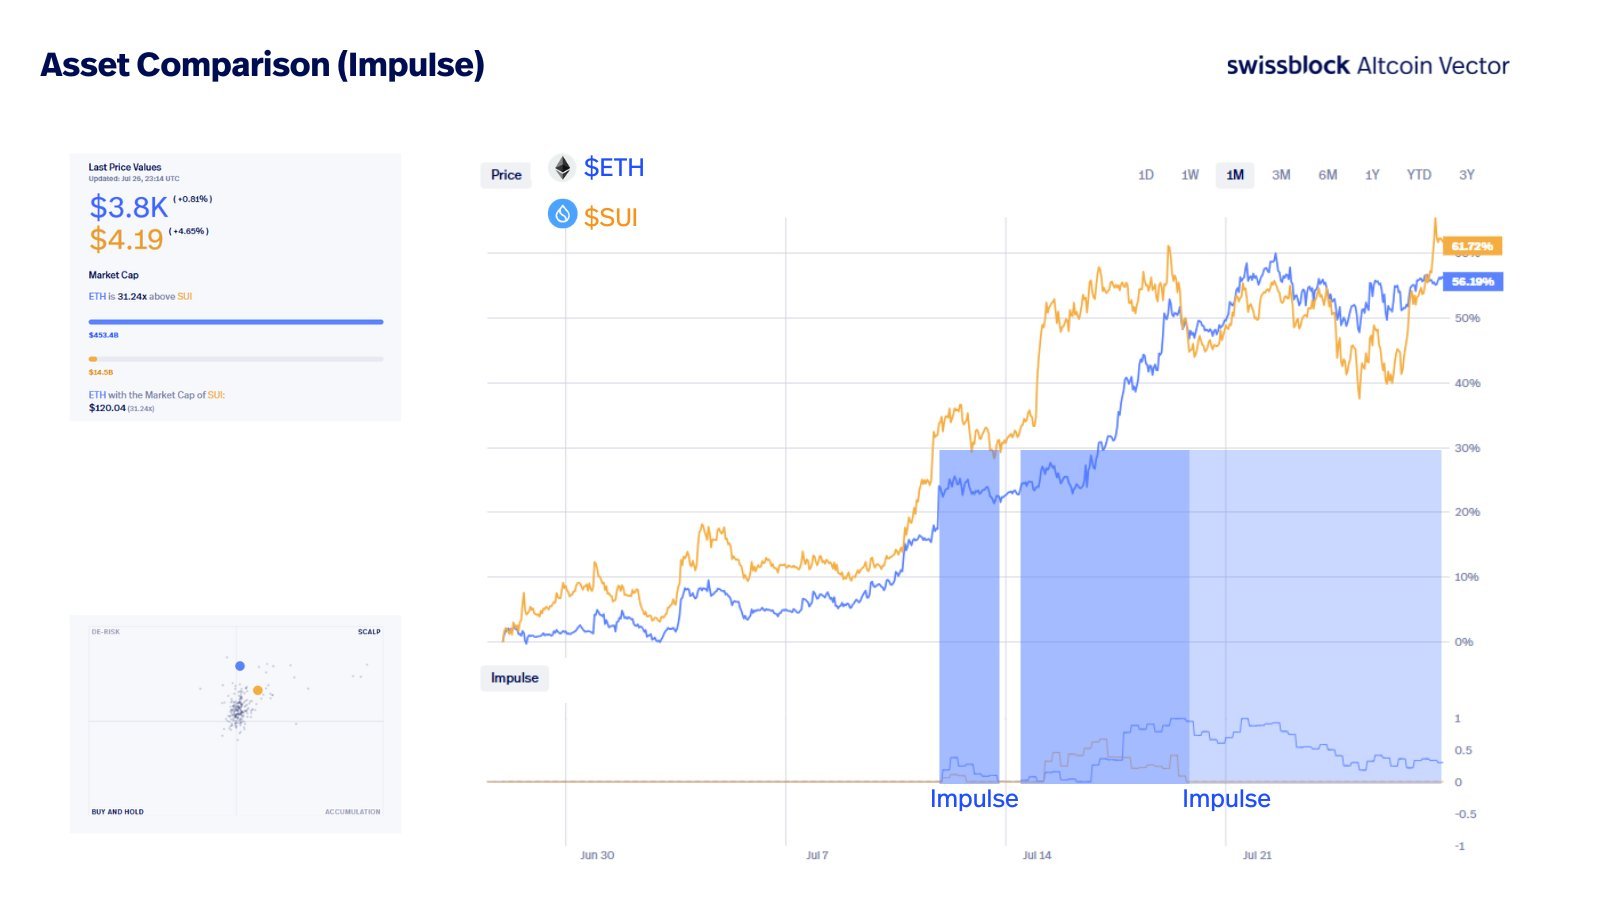
Task: Click the Price panel label
Action: tap(506, 175)
